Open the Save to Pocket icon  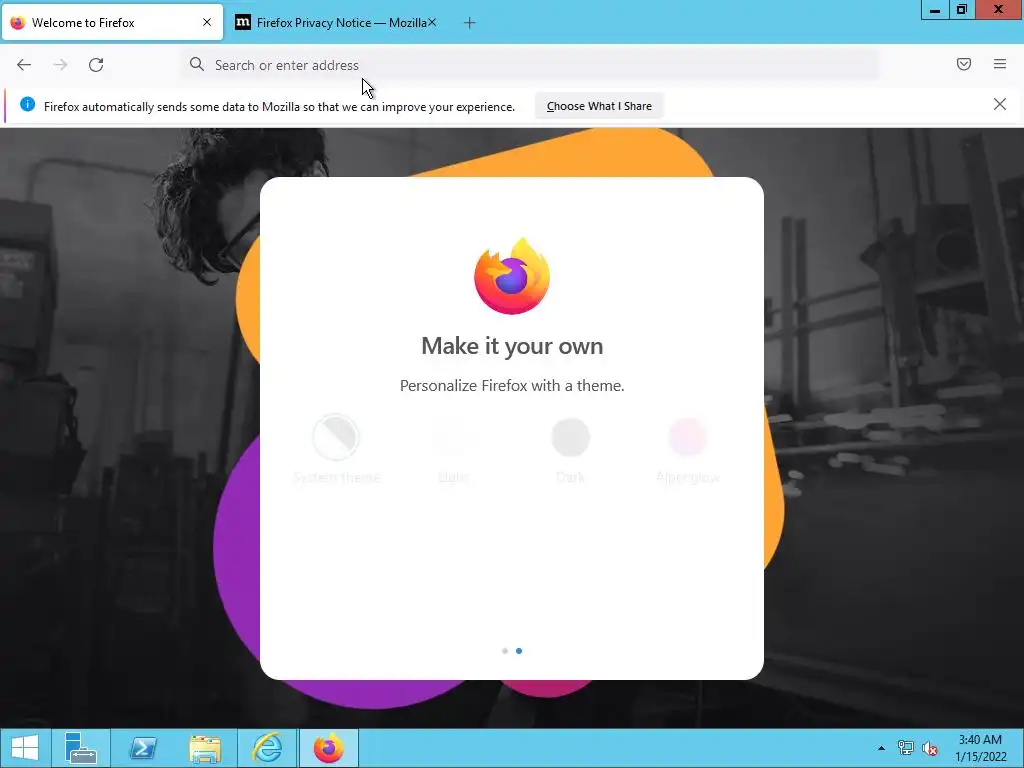(x=963, y=64)
